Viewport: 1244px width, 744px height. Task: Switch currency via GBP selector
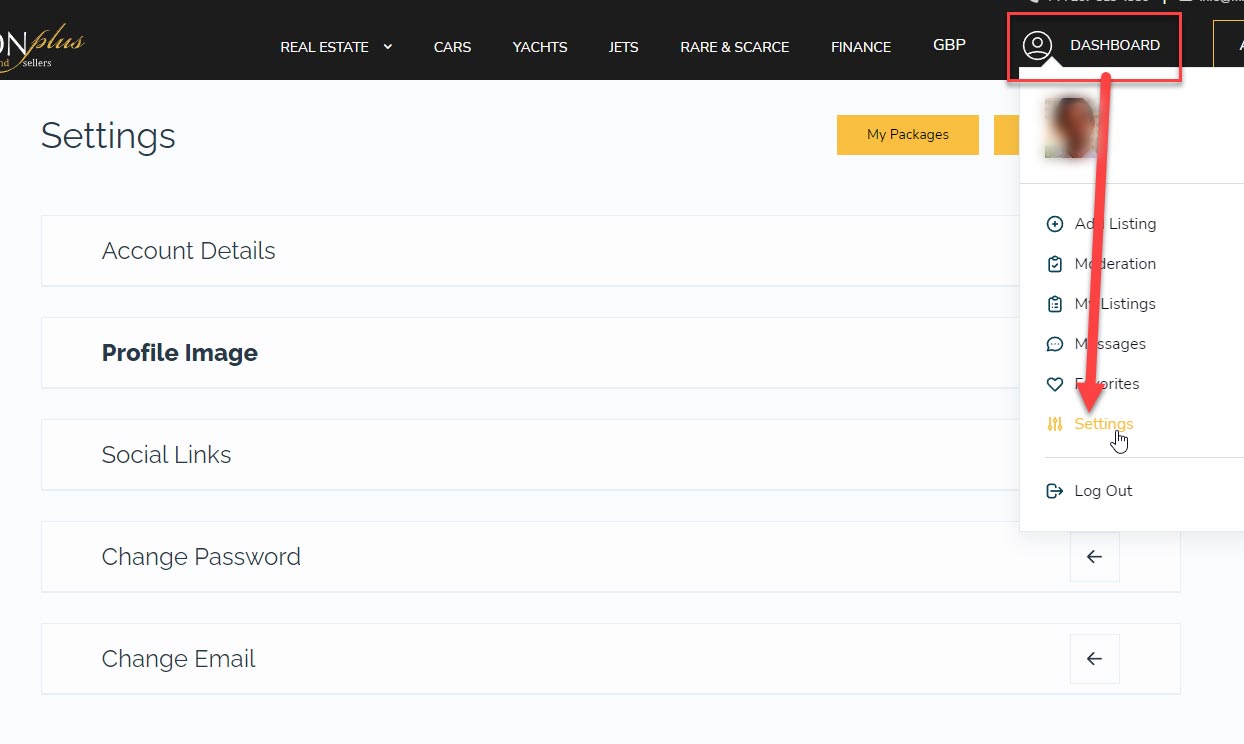click(949, 45)
